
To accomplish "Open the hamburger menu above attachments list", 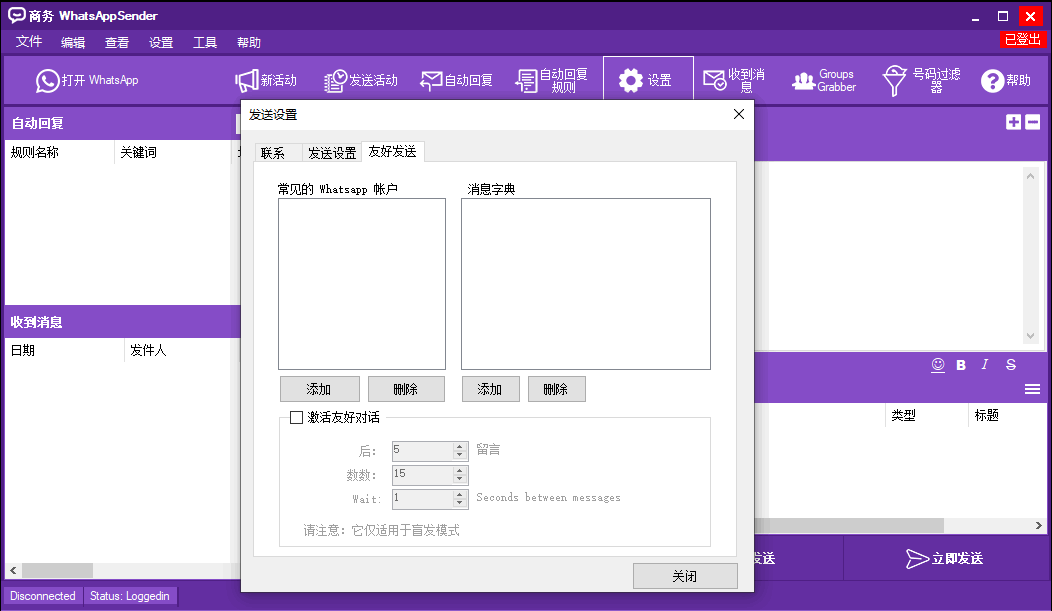I will [1033, 389].
